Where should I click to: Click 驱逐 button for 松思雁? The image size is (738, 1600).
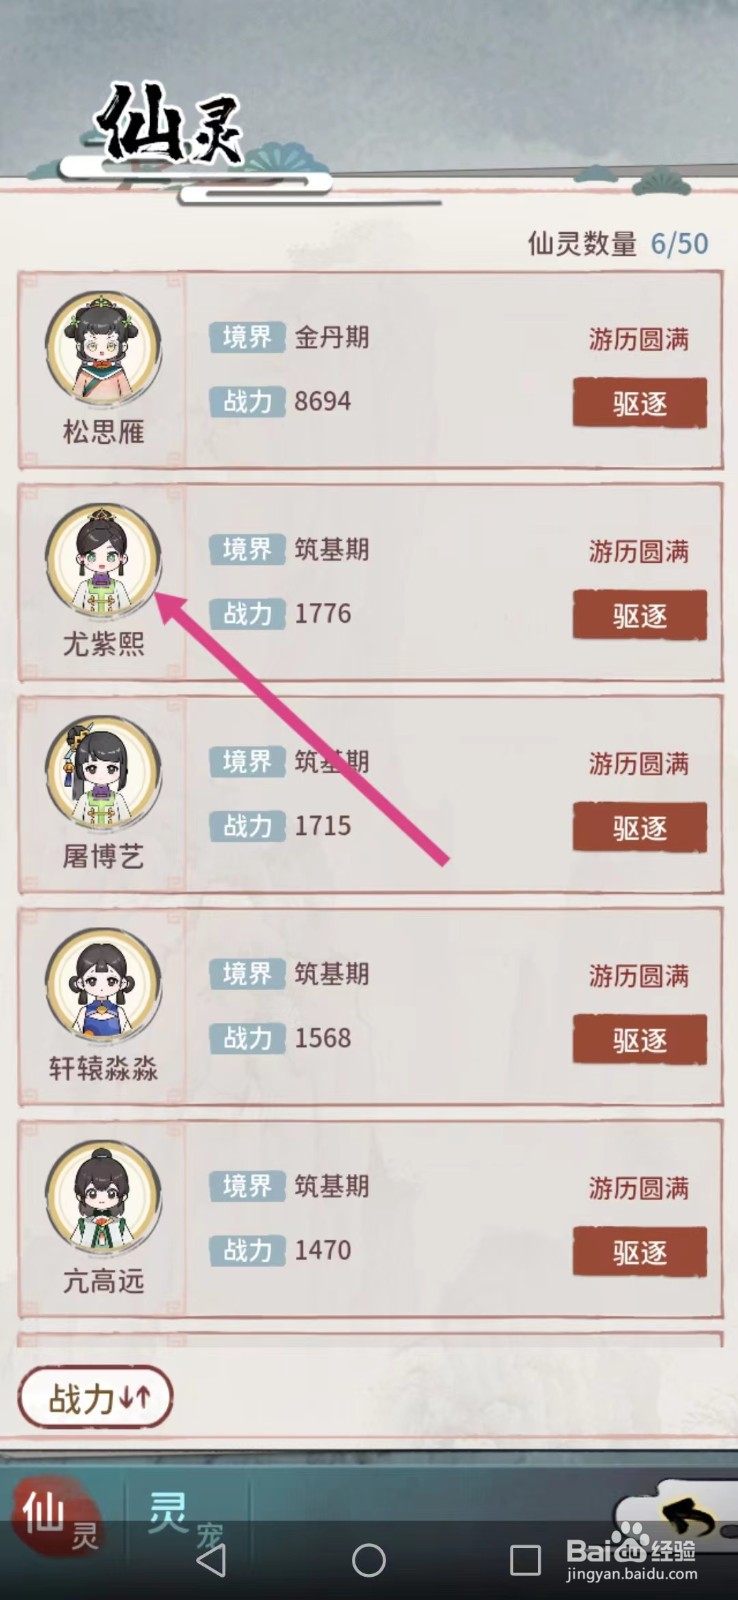(640, 403)
